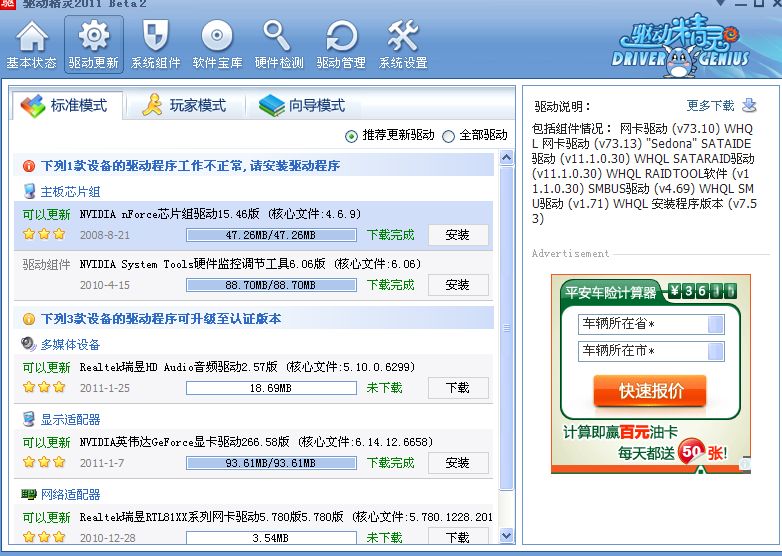782x556 pixels.
Task: Click the 3.54MB download size bar
Action: (271, 538)
